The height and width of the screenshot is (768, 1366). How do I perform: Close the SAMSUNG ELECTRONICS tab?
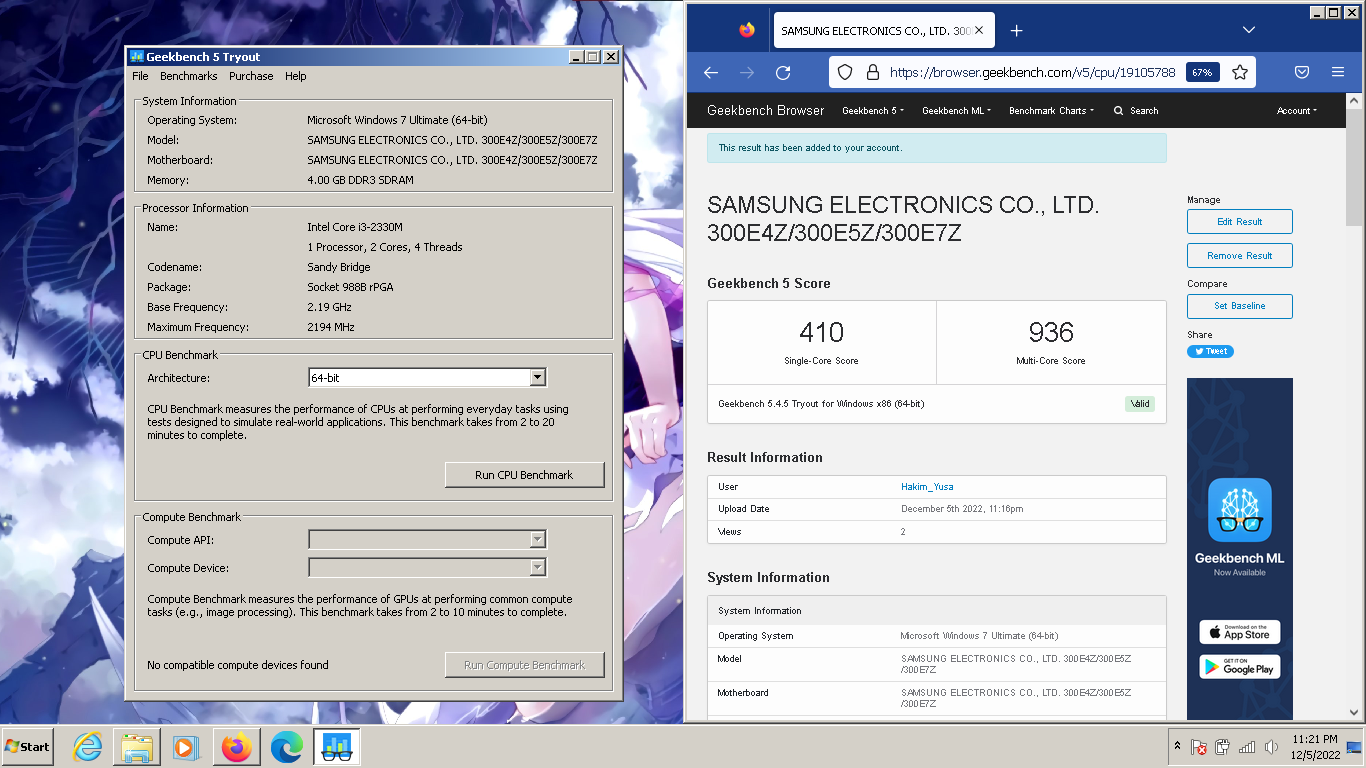point(979,31)
